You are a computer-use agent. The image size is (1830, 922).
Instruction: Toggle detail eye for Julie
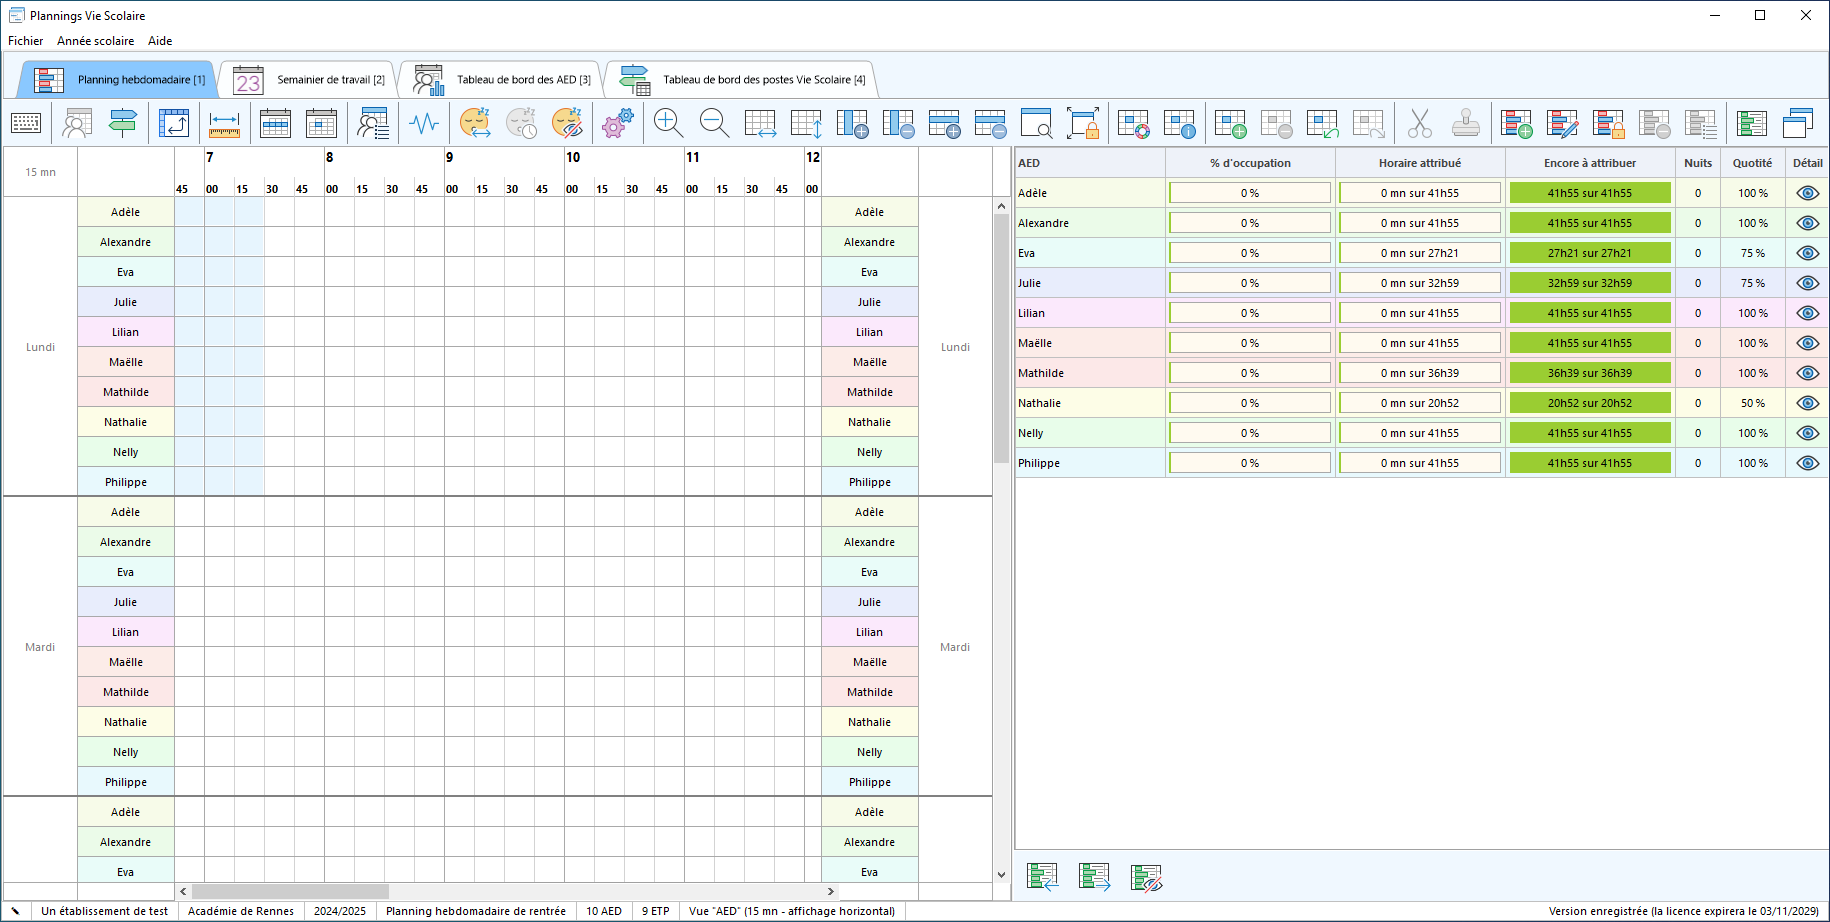coord(1807,283)
